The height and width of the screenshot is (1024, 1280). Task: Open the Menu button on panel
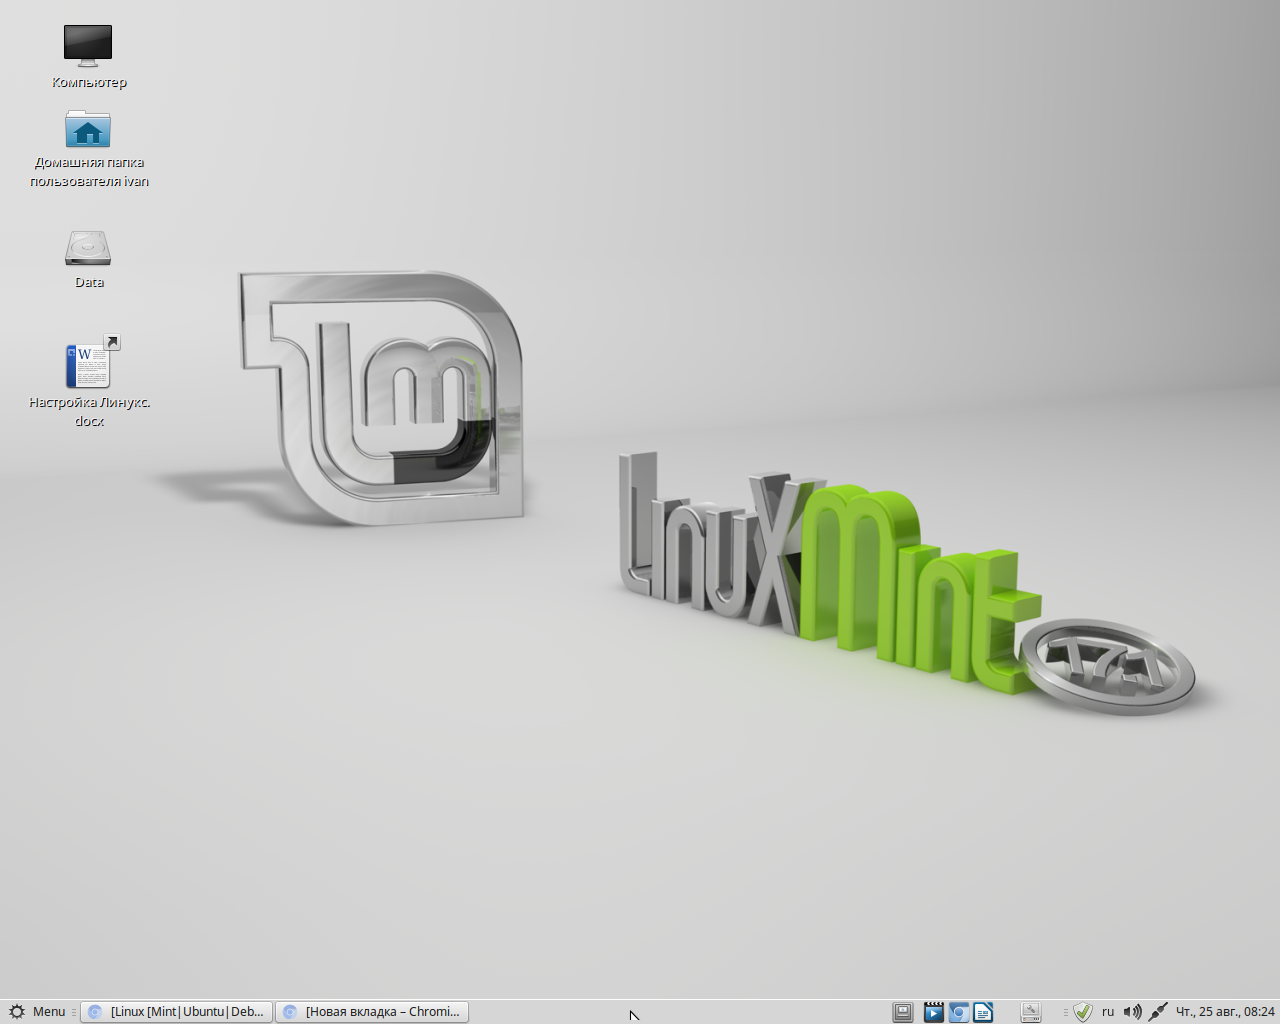[x=48, y=1012]
